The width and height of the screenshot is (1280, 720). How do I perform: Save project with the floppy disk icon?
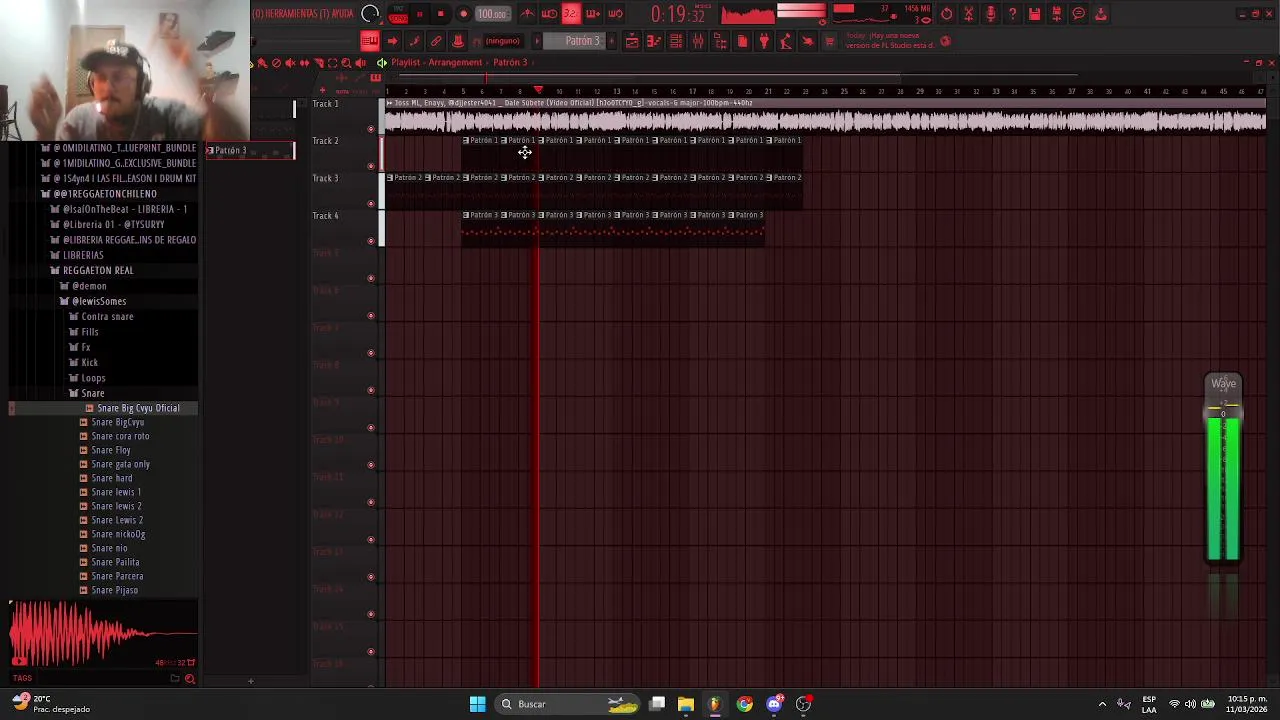[1034, 14]
